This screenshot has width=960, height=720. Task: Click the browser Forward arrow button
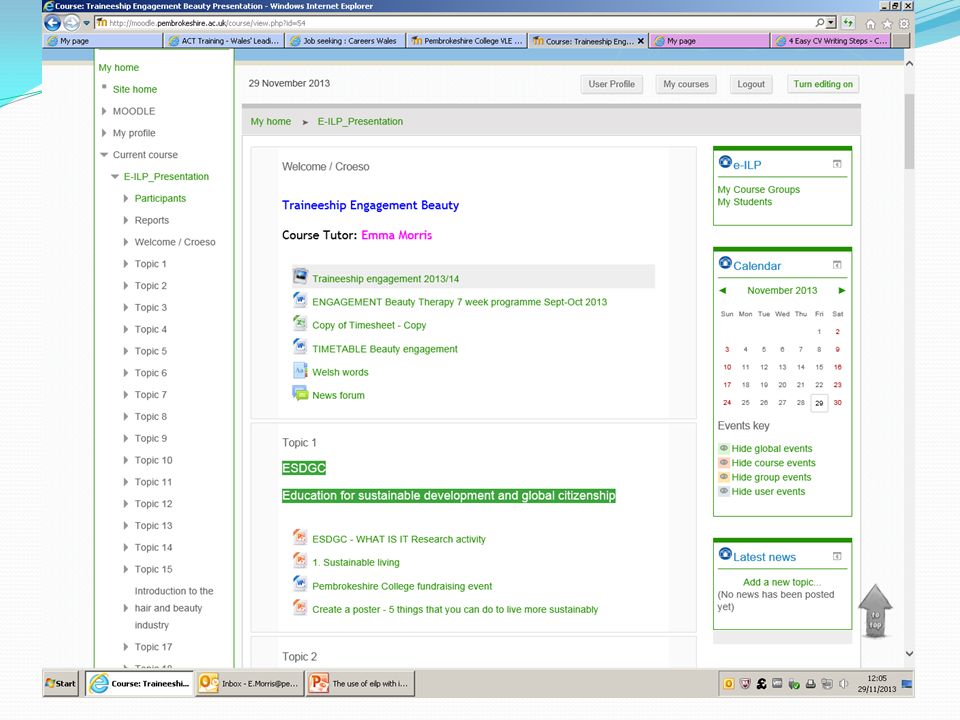click(x=72, y=23)
